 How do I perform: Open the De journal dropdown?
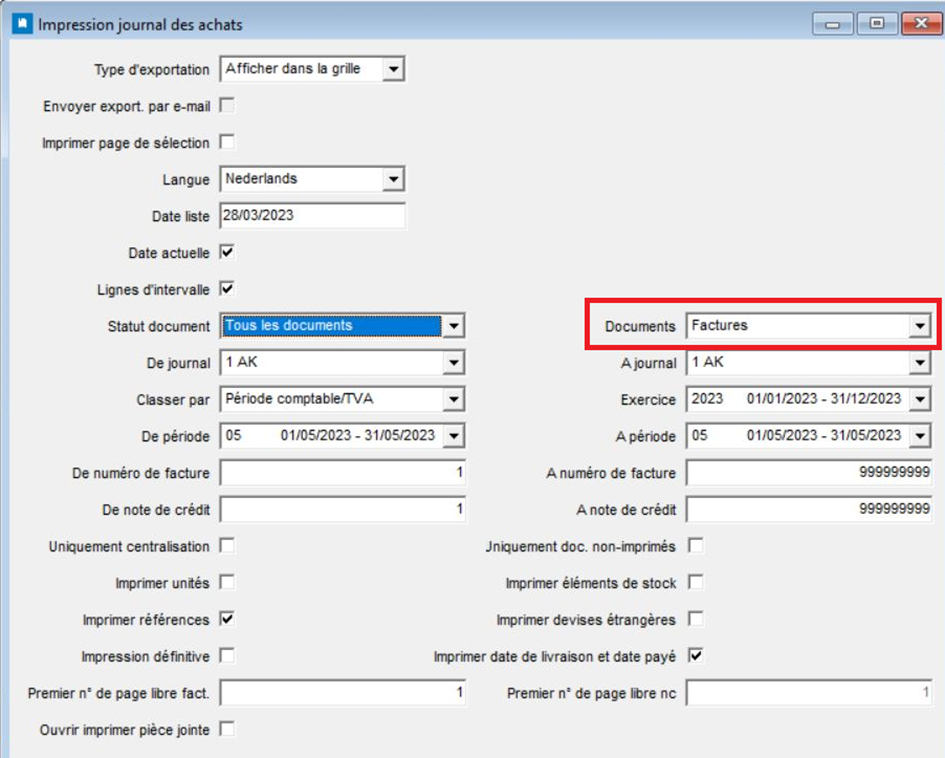click(453, 363)
